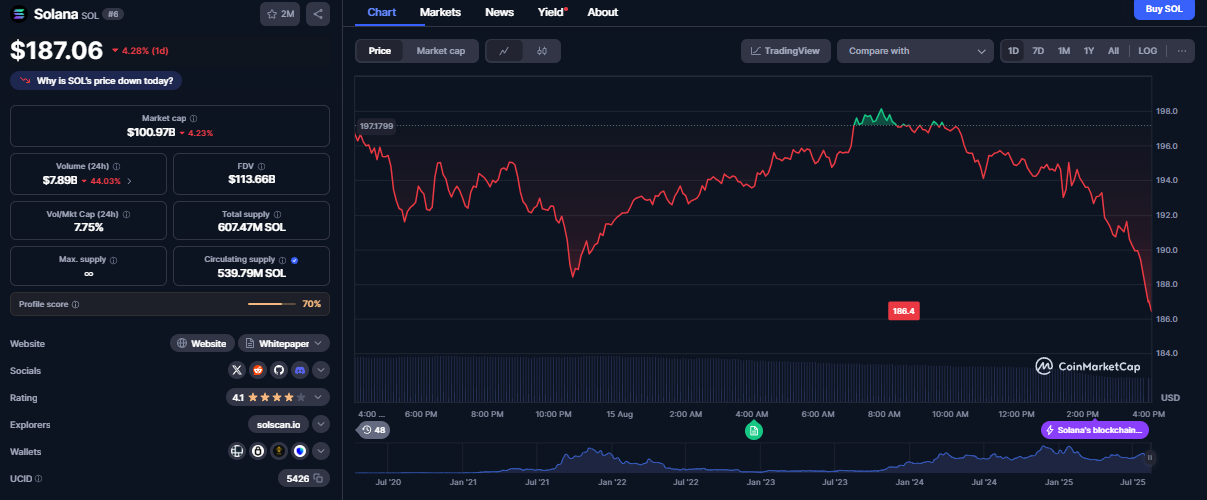Switch to line chart view icon
This screenshot has height=500, width=1207.
point(504,51)
